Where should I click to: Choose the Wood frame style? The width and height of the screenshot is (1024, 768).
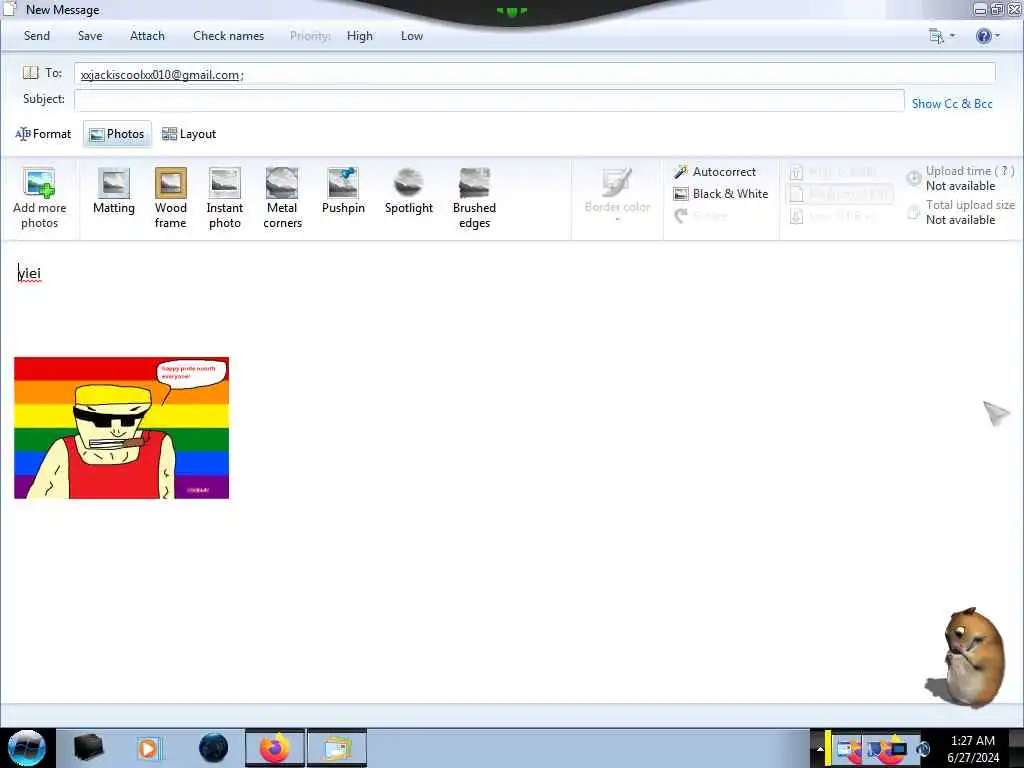point(170,198)
